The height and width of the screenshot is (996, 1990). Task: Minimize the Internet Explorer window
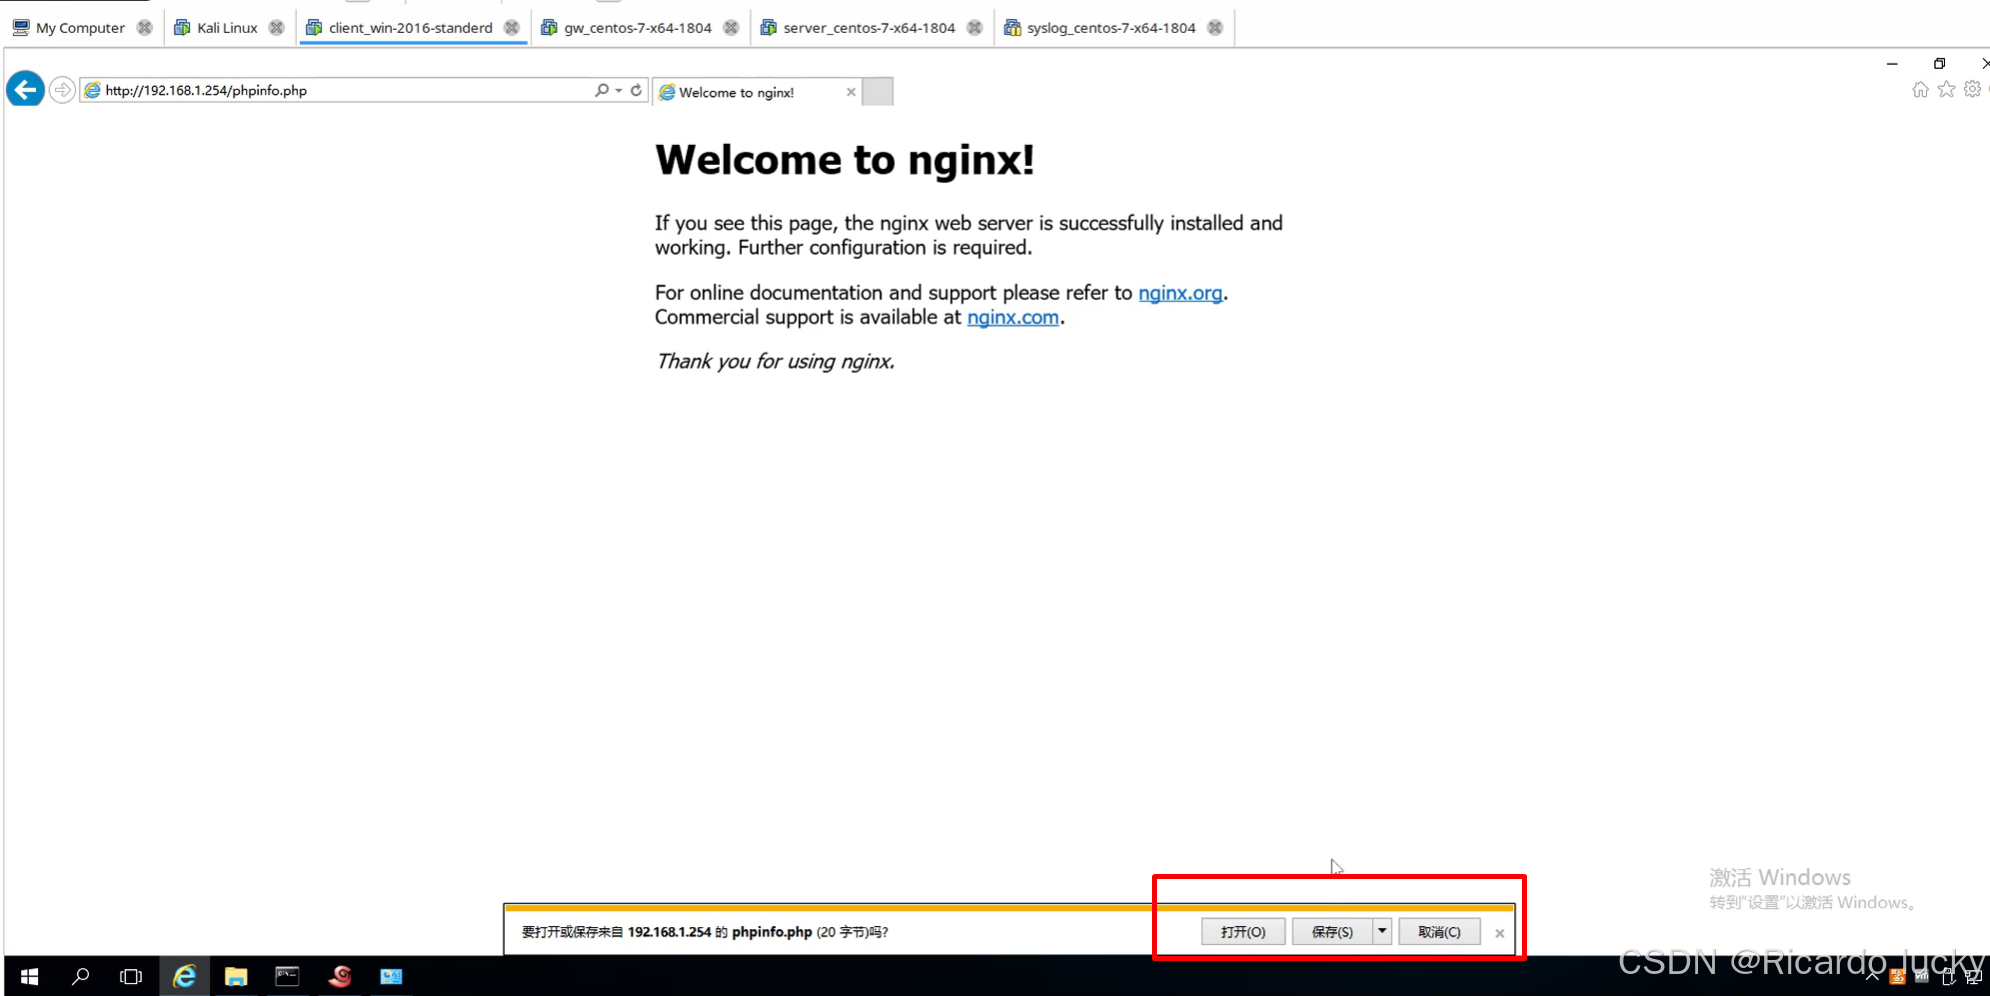pos(1892,63)
